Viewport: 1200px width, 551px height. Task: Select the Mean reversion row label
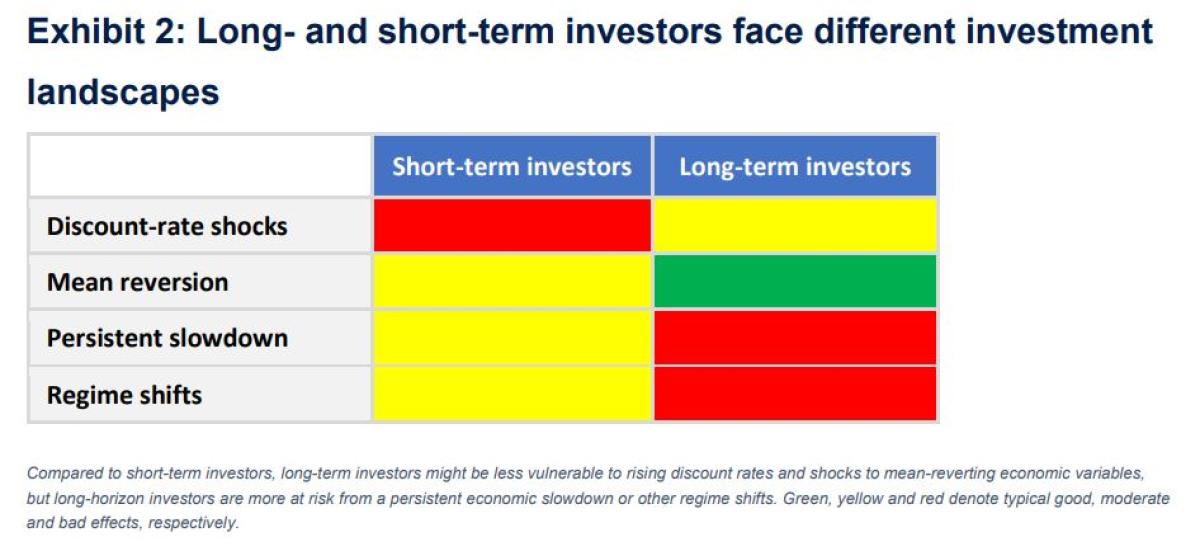click(x=137, y=282)
